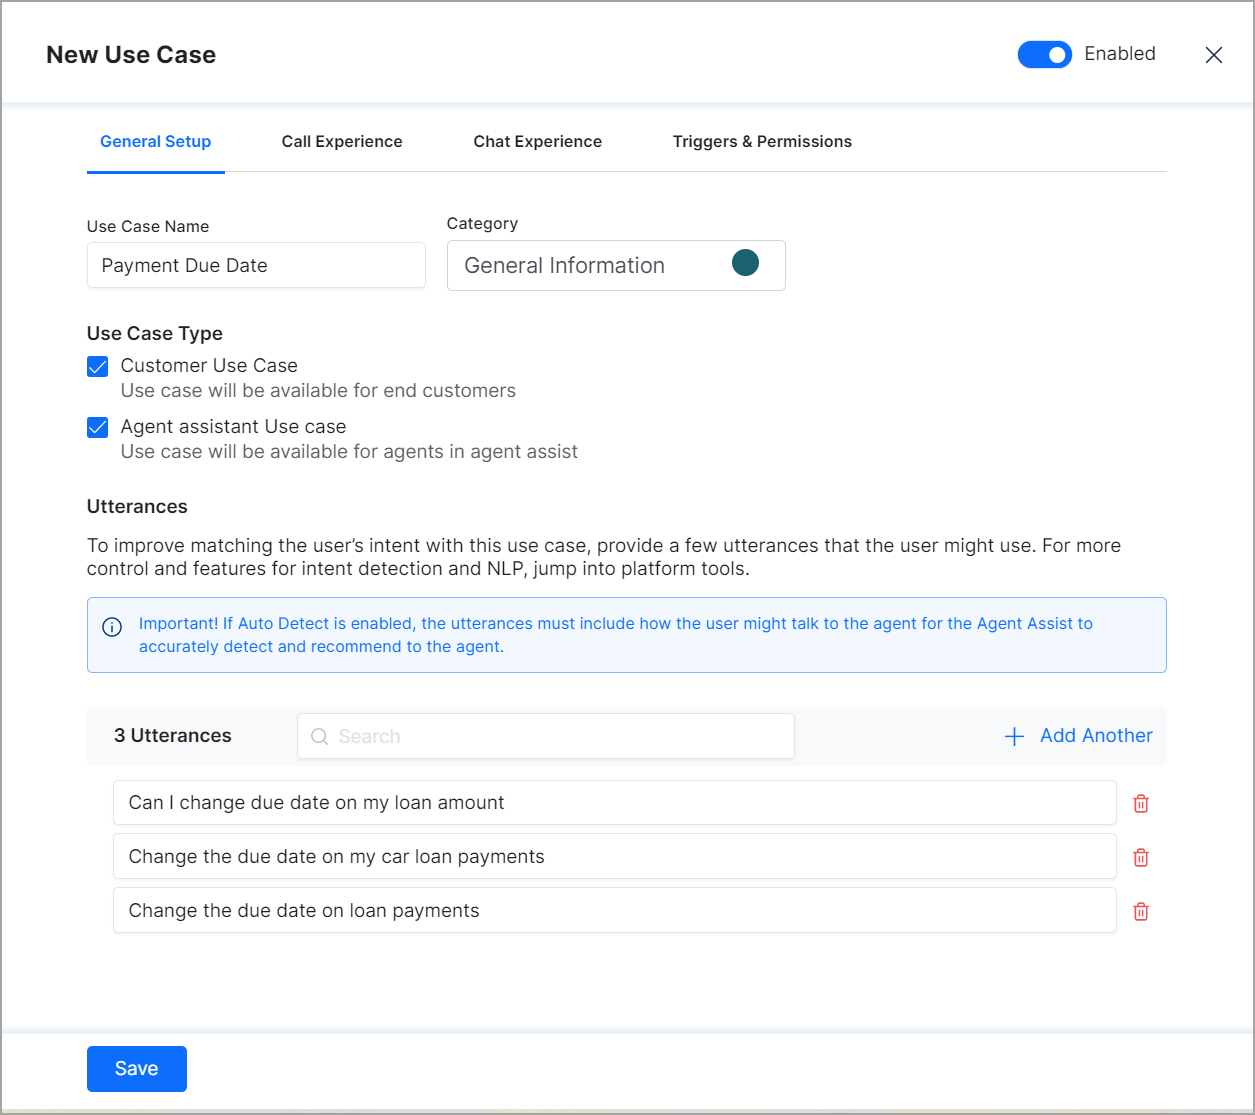The image size is (1255, 1115).
Task: Close the New Use Case dialog
Action: [x=1213, y=55]
